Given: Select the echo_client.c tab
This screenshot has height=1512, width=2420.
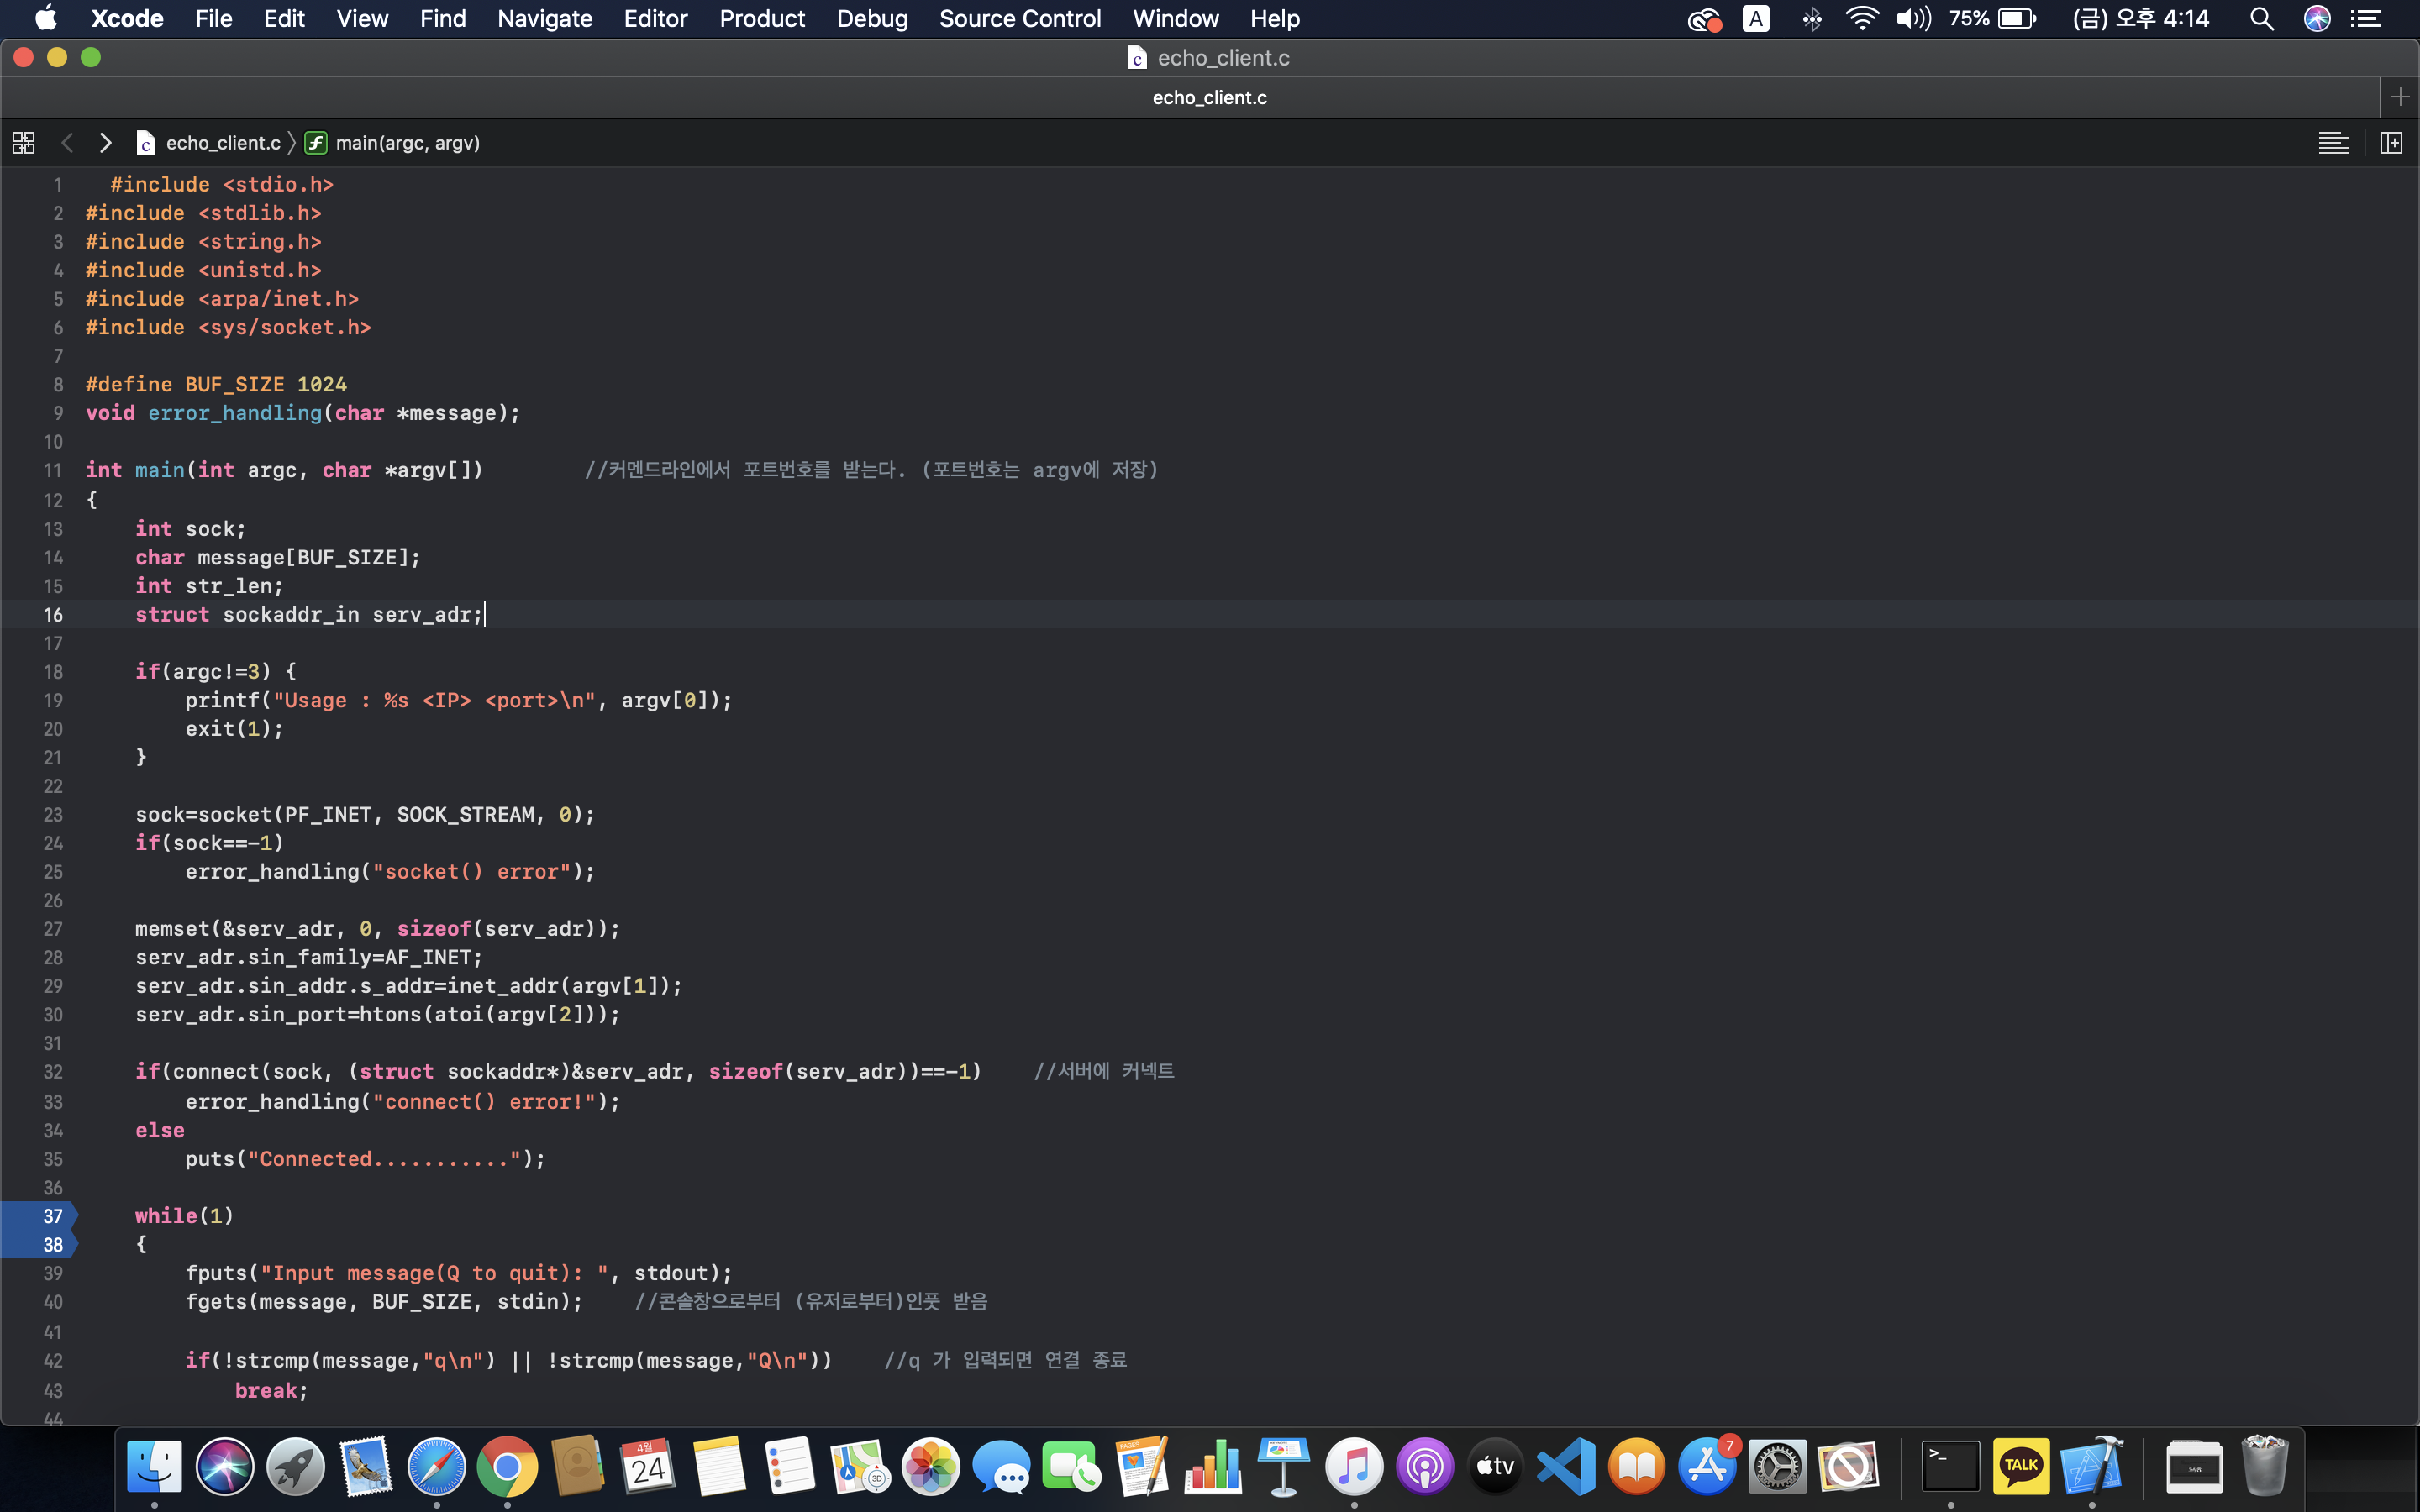Looking at the screenshot, I should point(1209,97).
